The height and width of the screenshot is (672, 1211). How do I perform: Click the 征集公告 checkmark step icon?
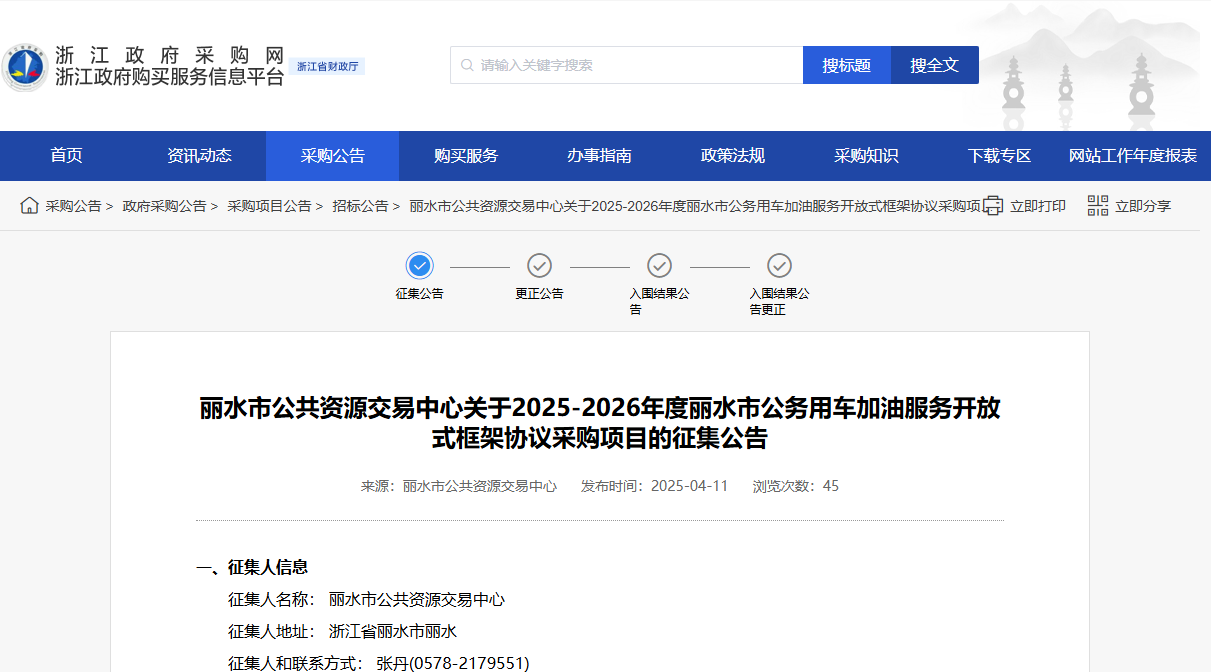419,266
